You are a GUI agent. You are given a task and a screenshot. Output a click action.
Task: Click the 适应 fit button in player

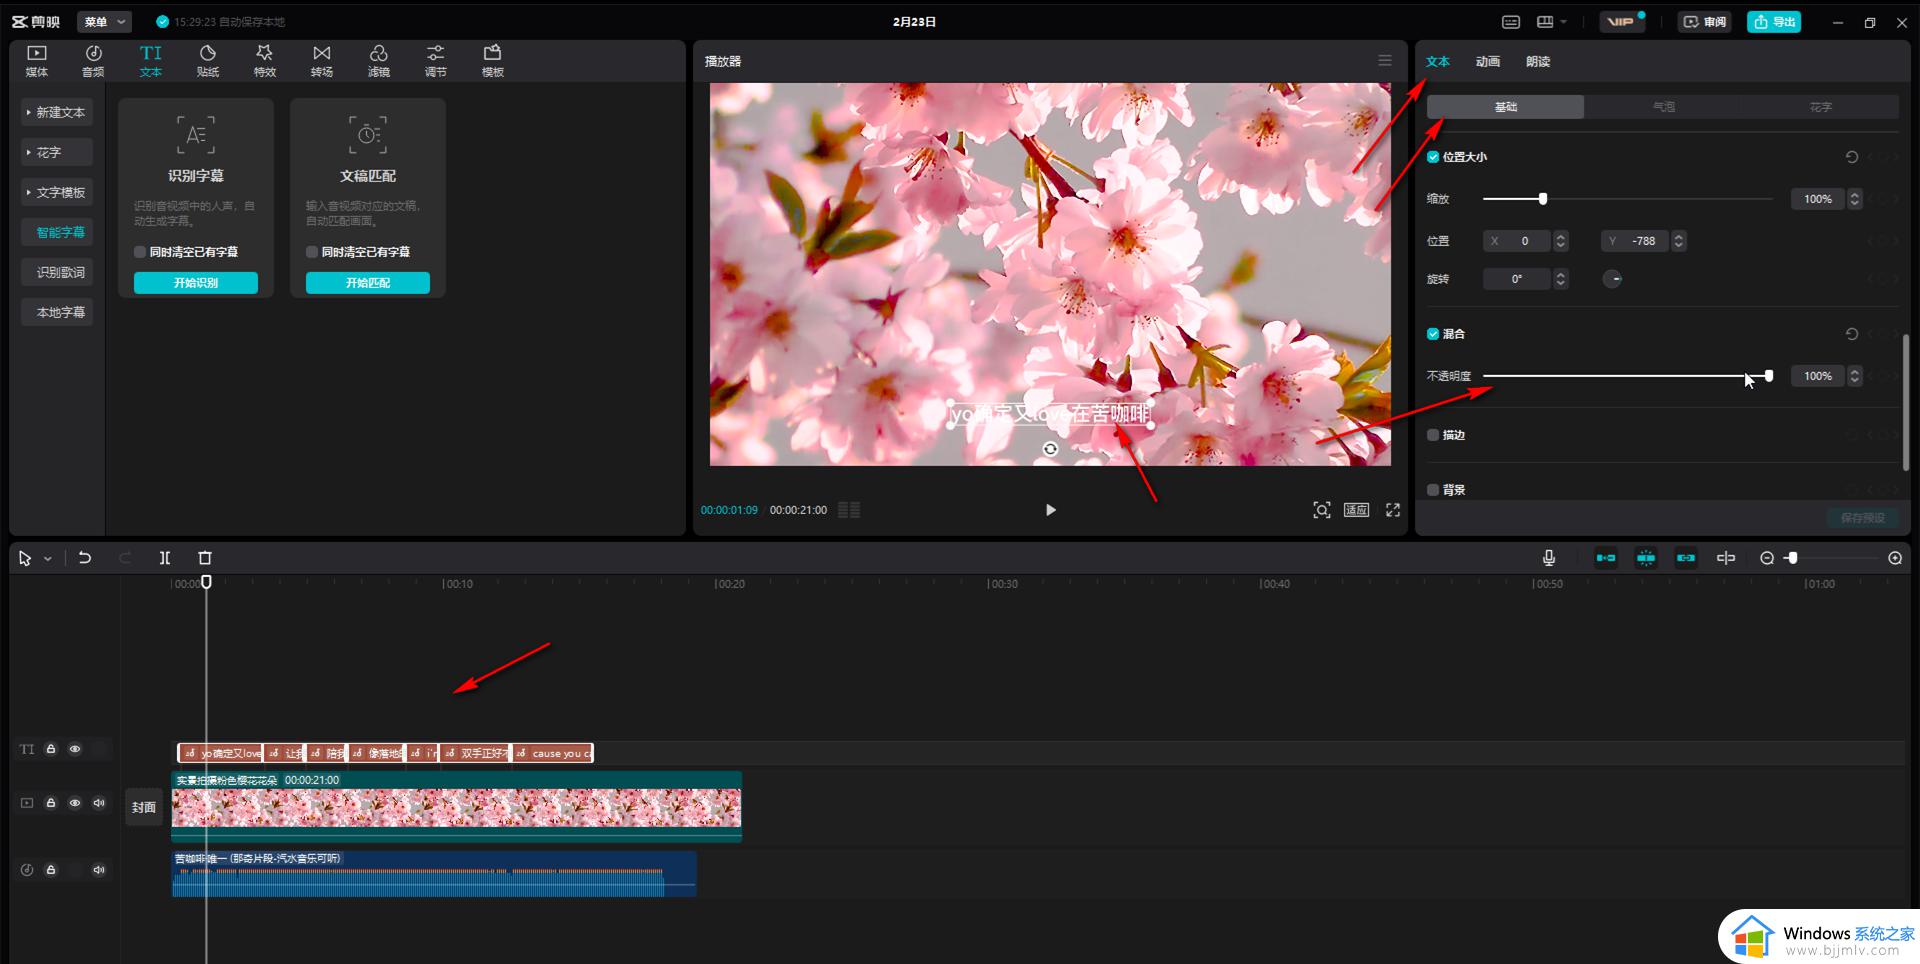(1356, 510)
